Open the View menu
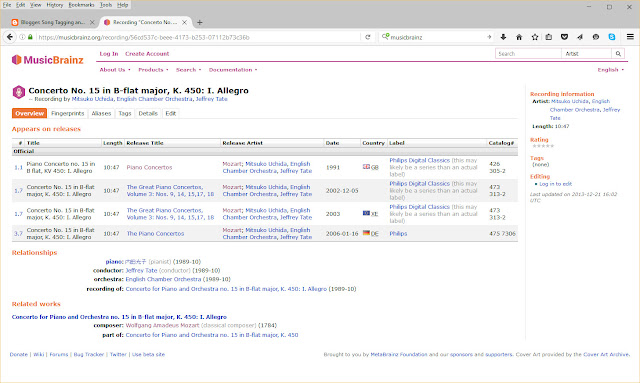The width and height of the screenshot is (640, 383). pos(36,5)
